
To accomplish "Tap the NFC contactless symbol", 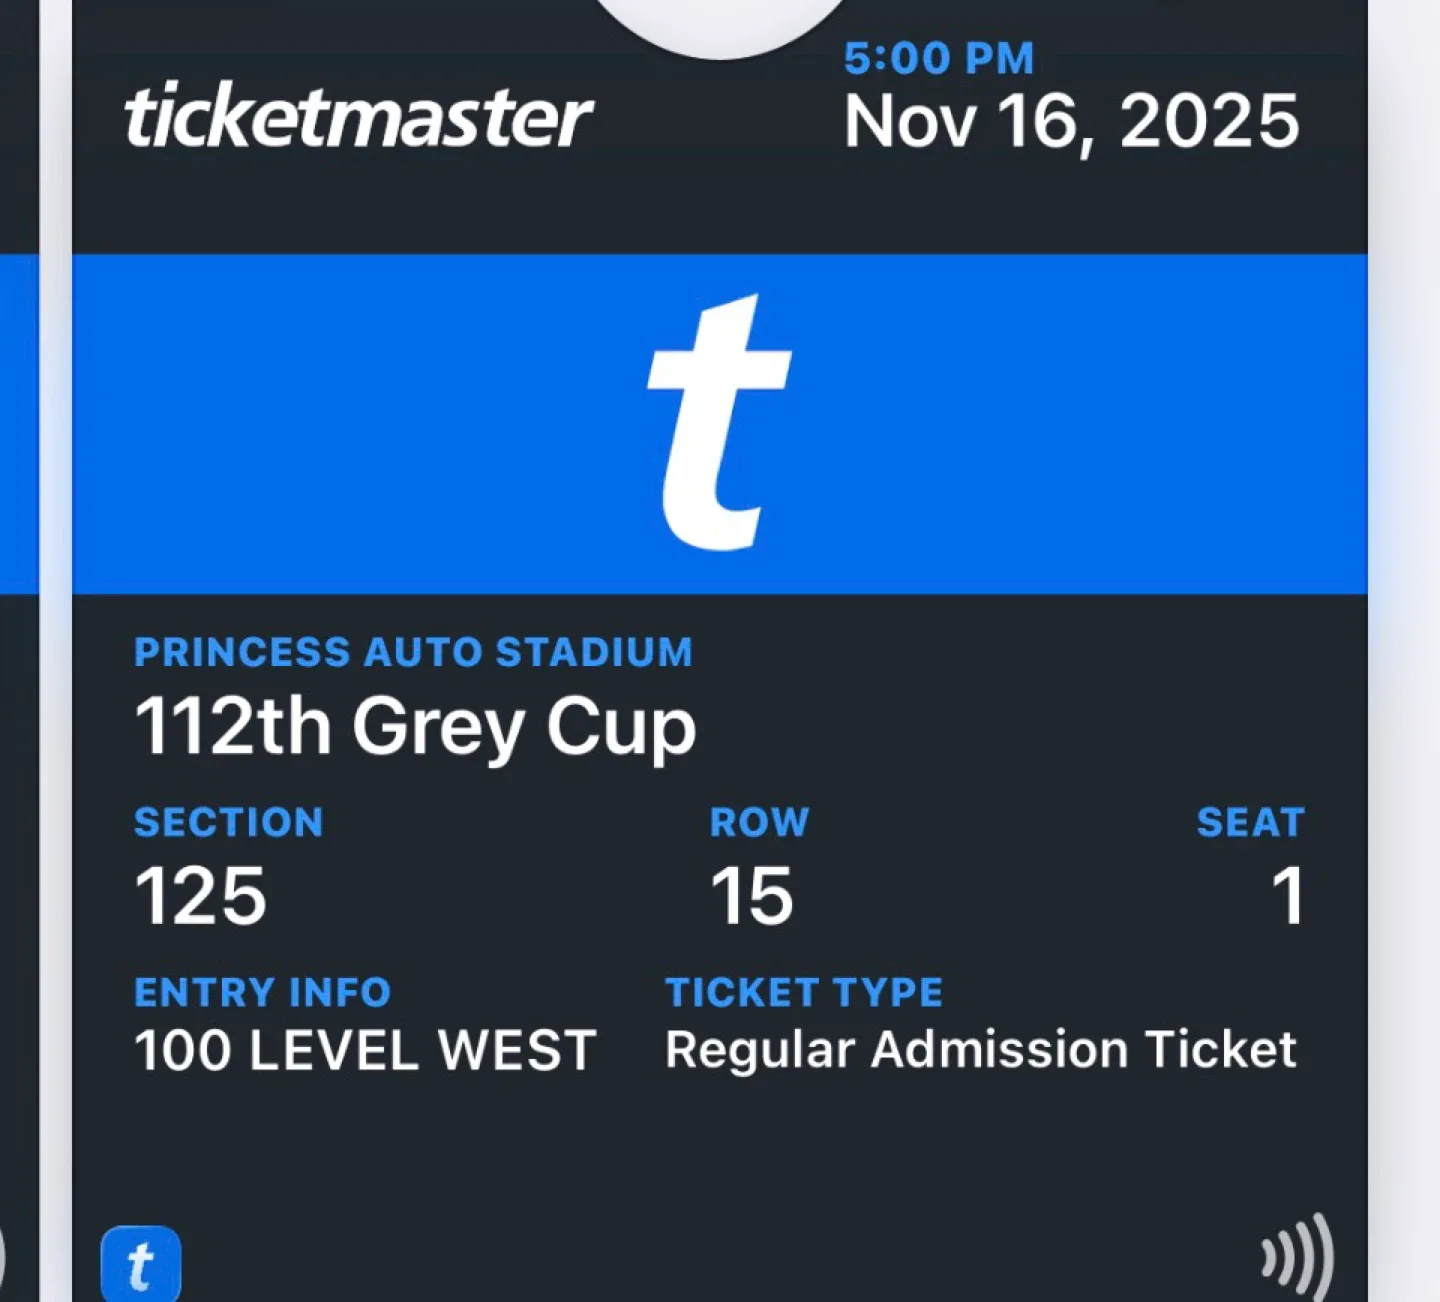I will pos(1297,1257).
